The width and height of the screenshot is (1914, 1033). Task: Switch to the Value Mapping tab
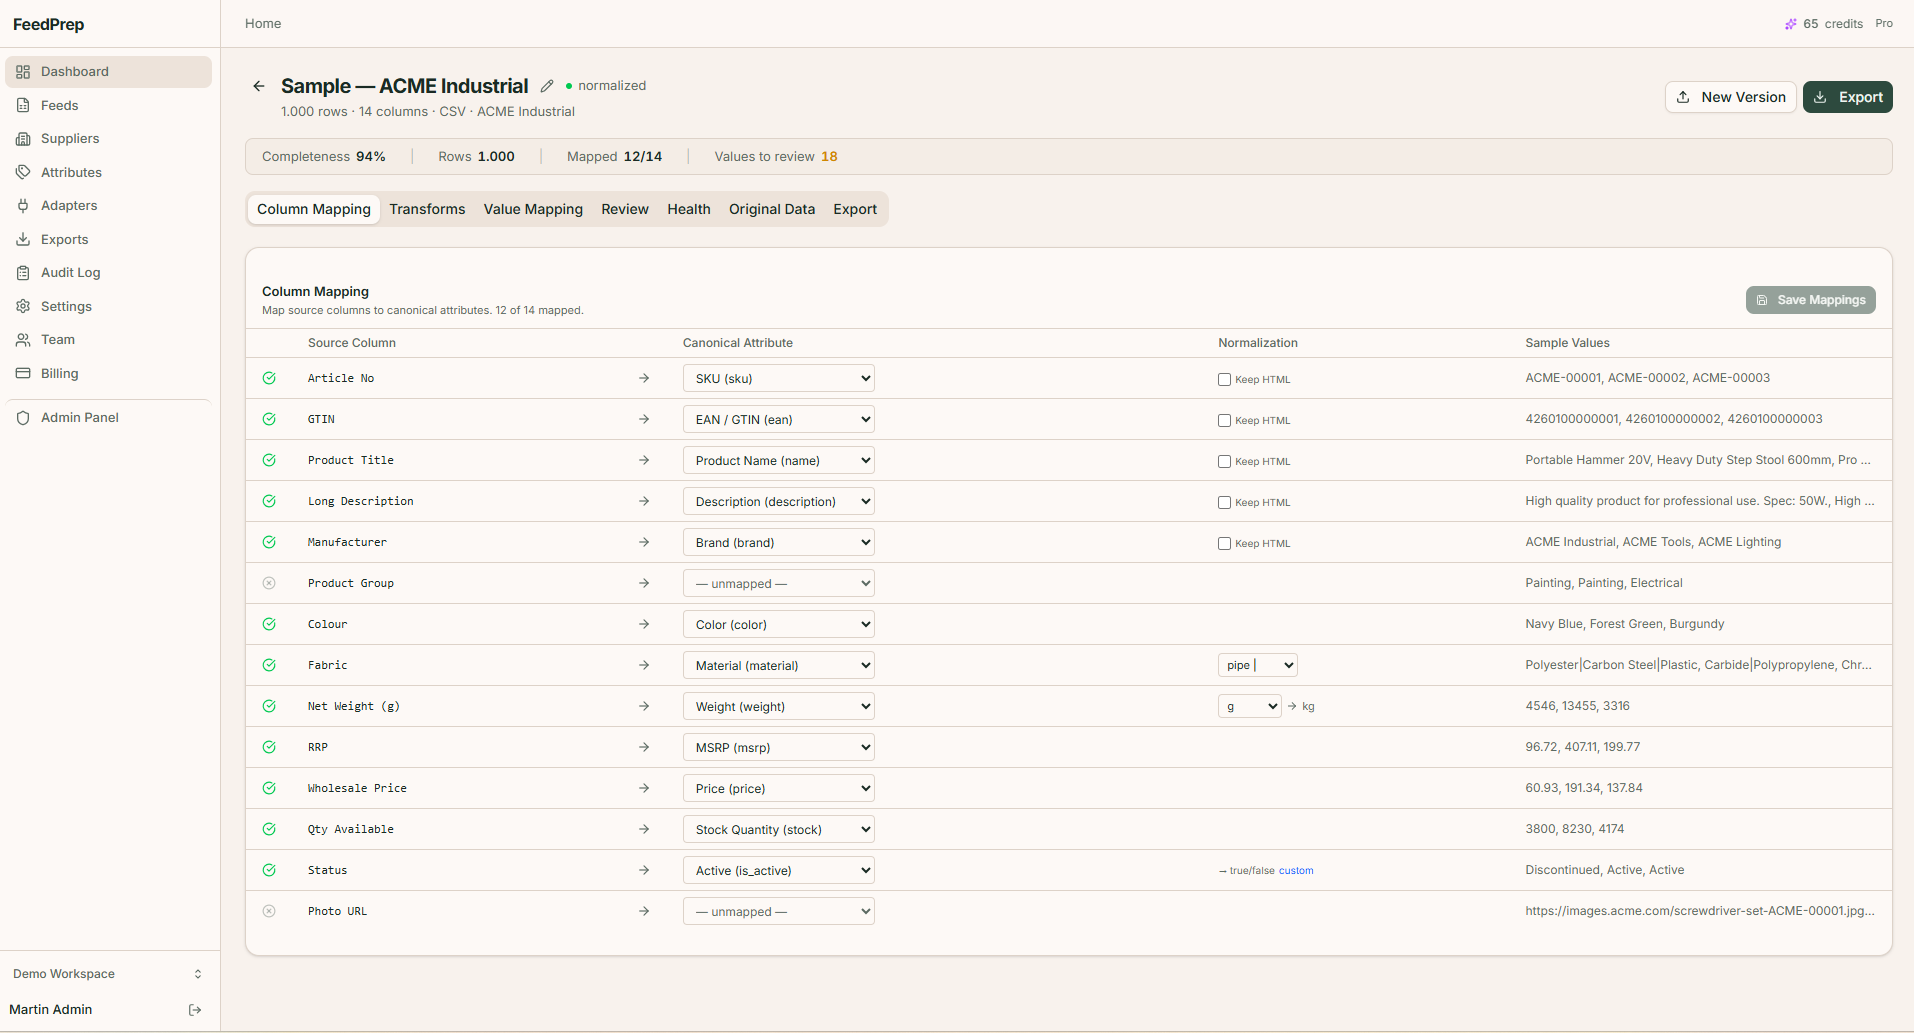tap(533, 209)
